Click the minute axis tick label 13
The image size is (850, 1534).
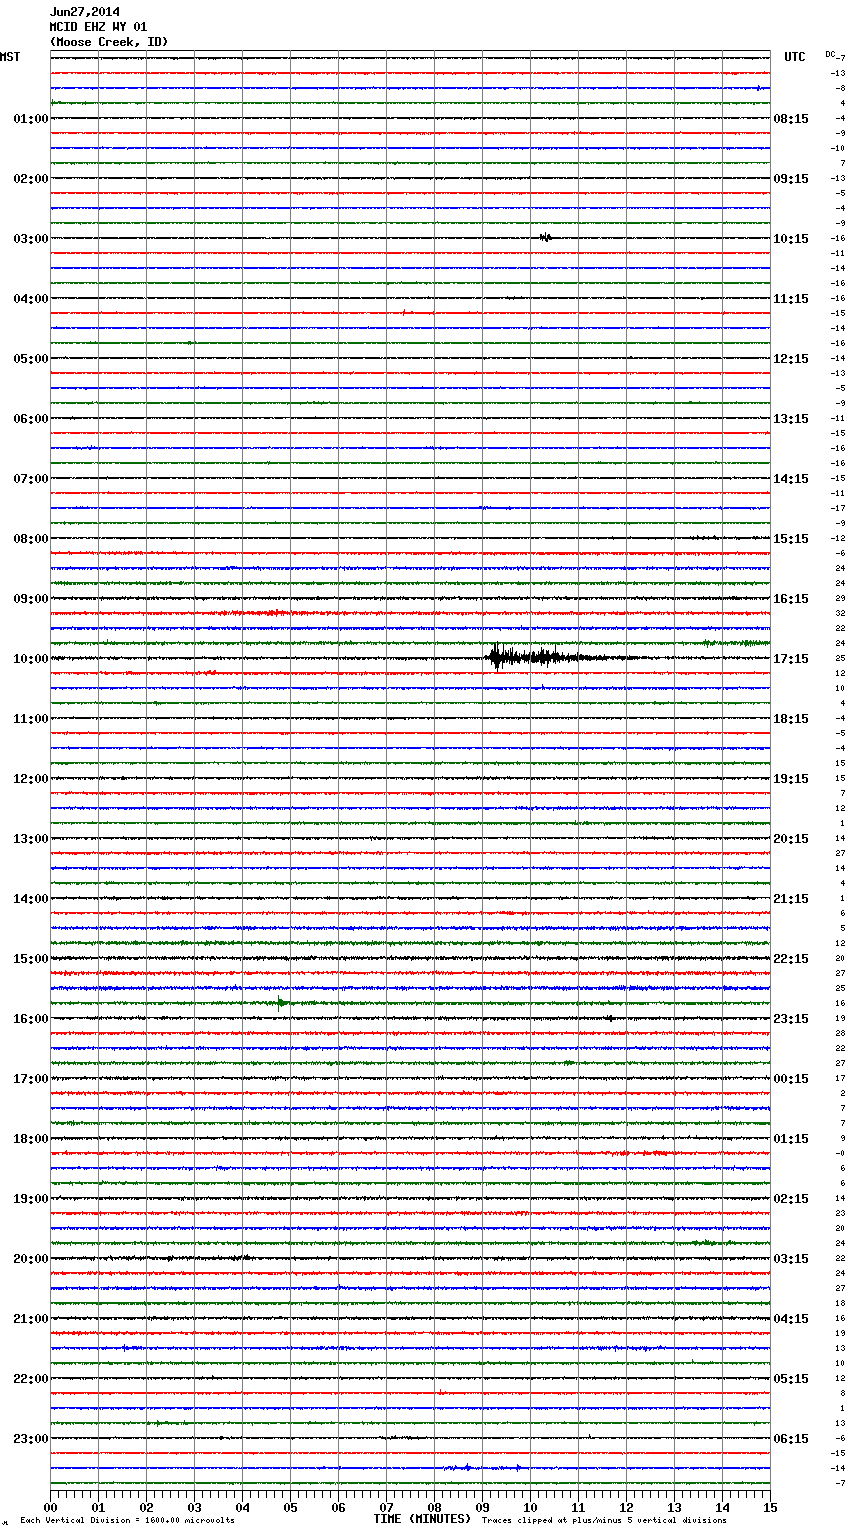coord(674,1507)
